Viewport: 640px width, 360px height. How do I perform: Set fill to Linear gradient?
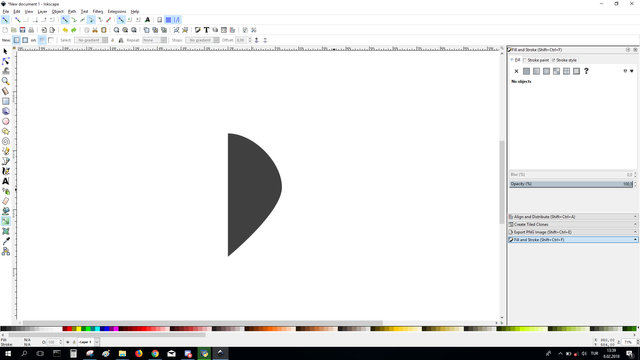(536, 71)
